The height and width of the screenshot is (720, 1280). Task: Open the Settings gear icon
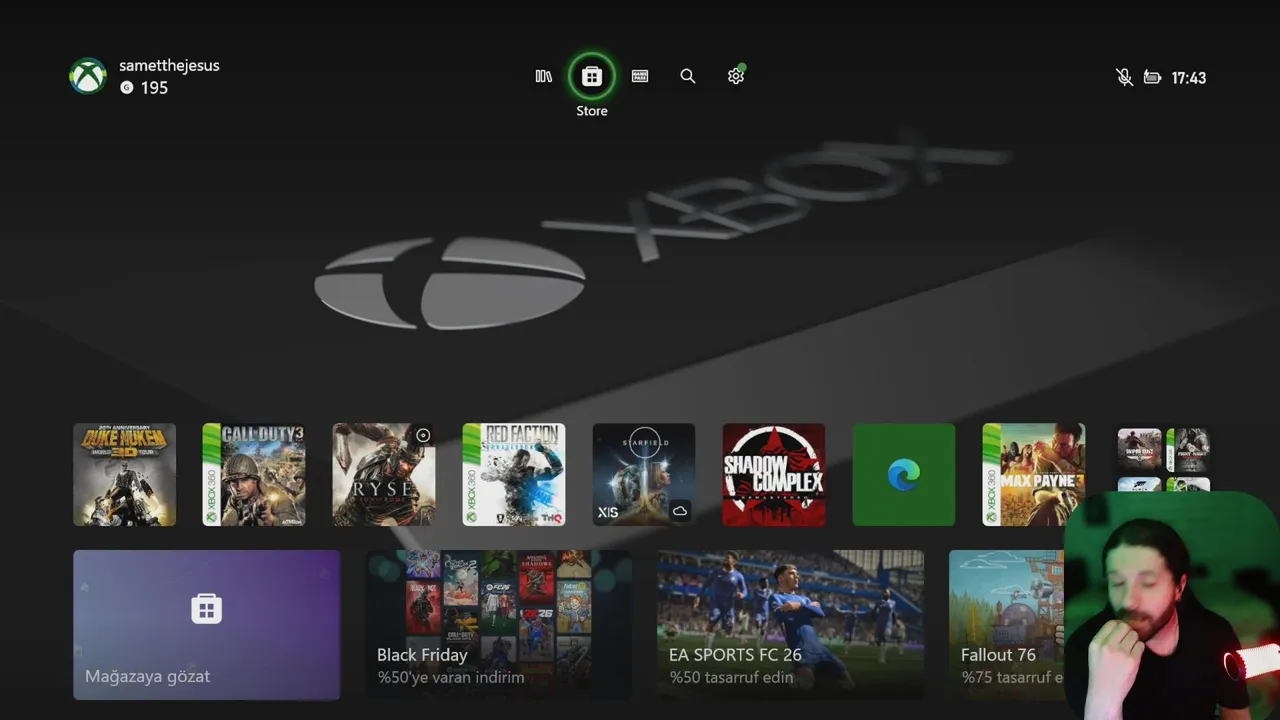pos(736,76)
